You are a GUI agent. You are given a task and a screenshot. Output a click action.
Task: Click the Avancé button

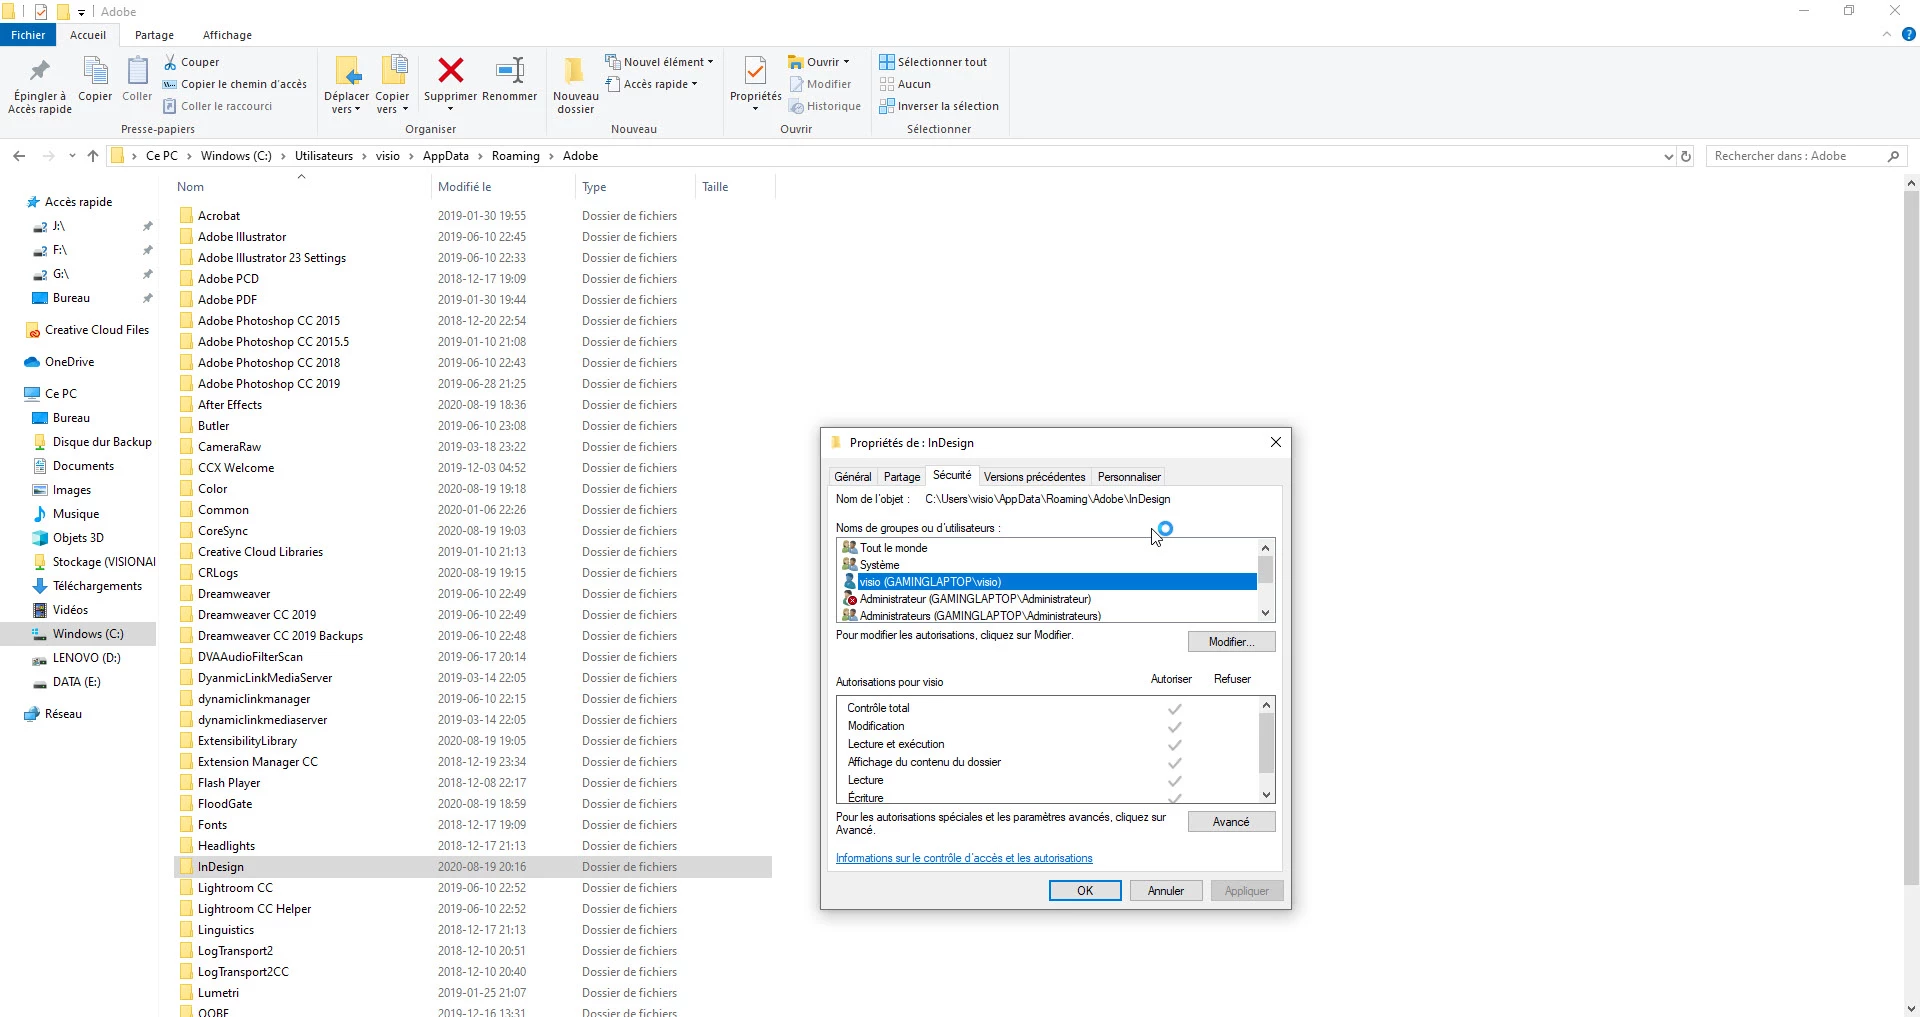pos(1231,822)
